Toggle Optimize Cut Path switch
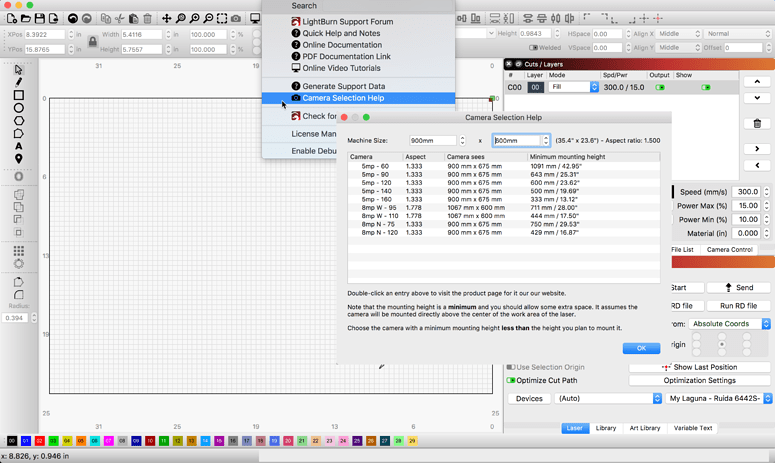775x463 pixels. point(511,380)
